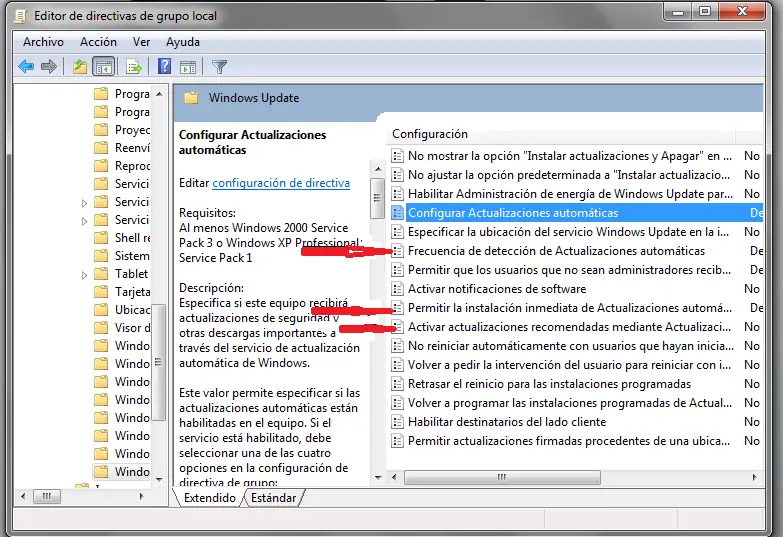Open filter options with funnel icon

click(x=219, y=66)
